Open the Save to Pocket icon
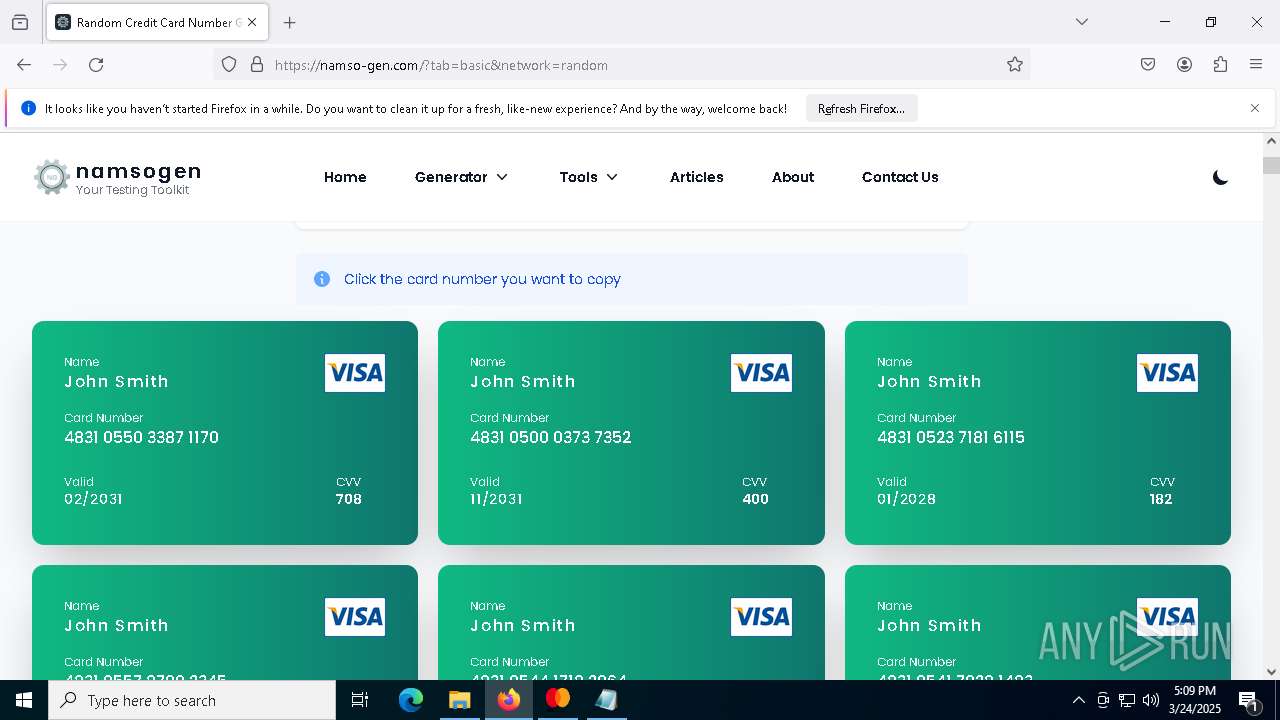Viewport: 1280px width, 720px height. point(1148,65)
